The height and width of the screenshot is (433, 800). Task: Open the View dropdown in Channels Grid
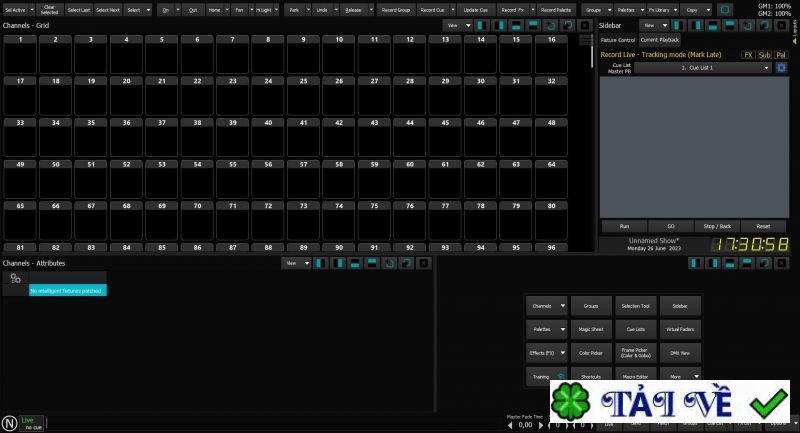pos(459,24)
